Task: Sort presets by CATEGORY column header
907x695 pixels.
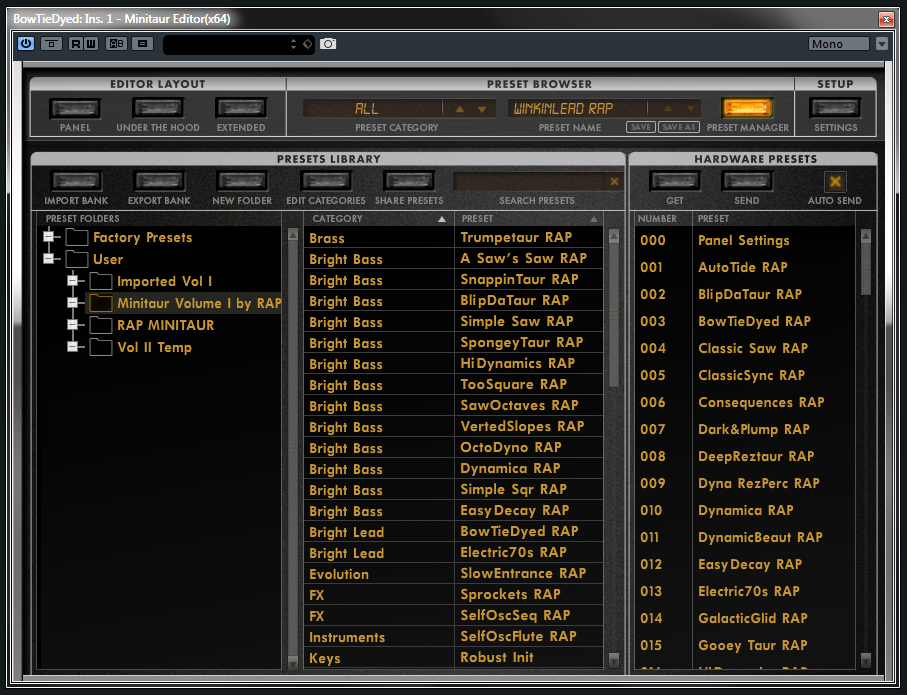Action: [x=379, y=219]
